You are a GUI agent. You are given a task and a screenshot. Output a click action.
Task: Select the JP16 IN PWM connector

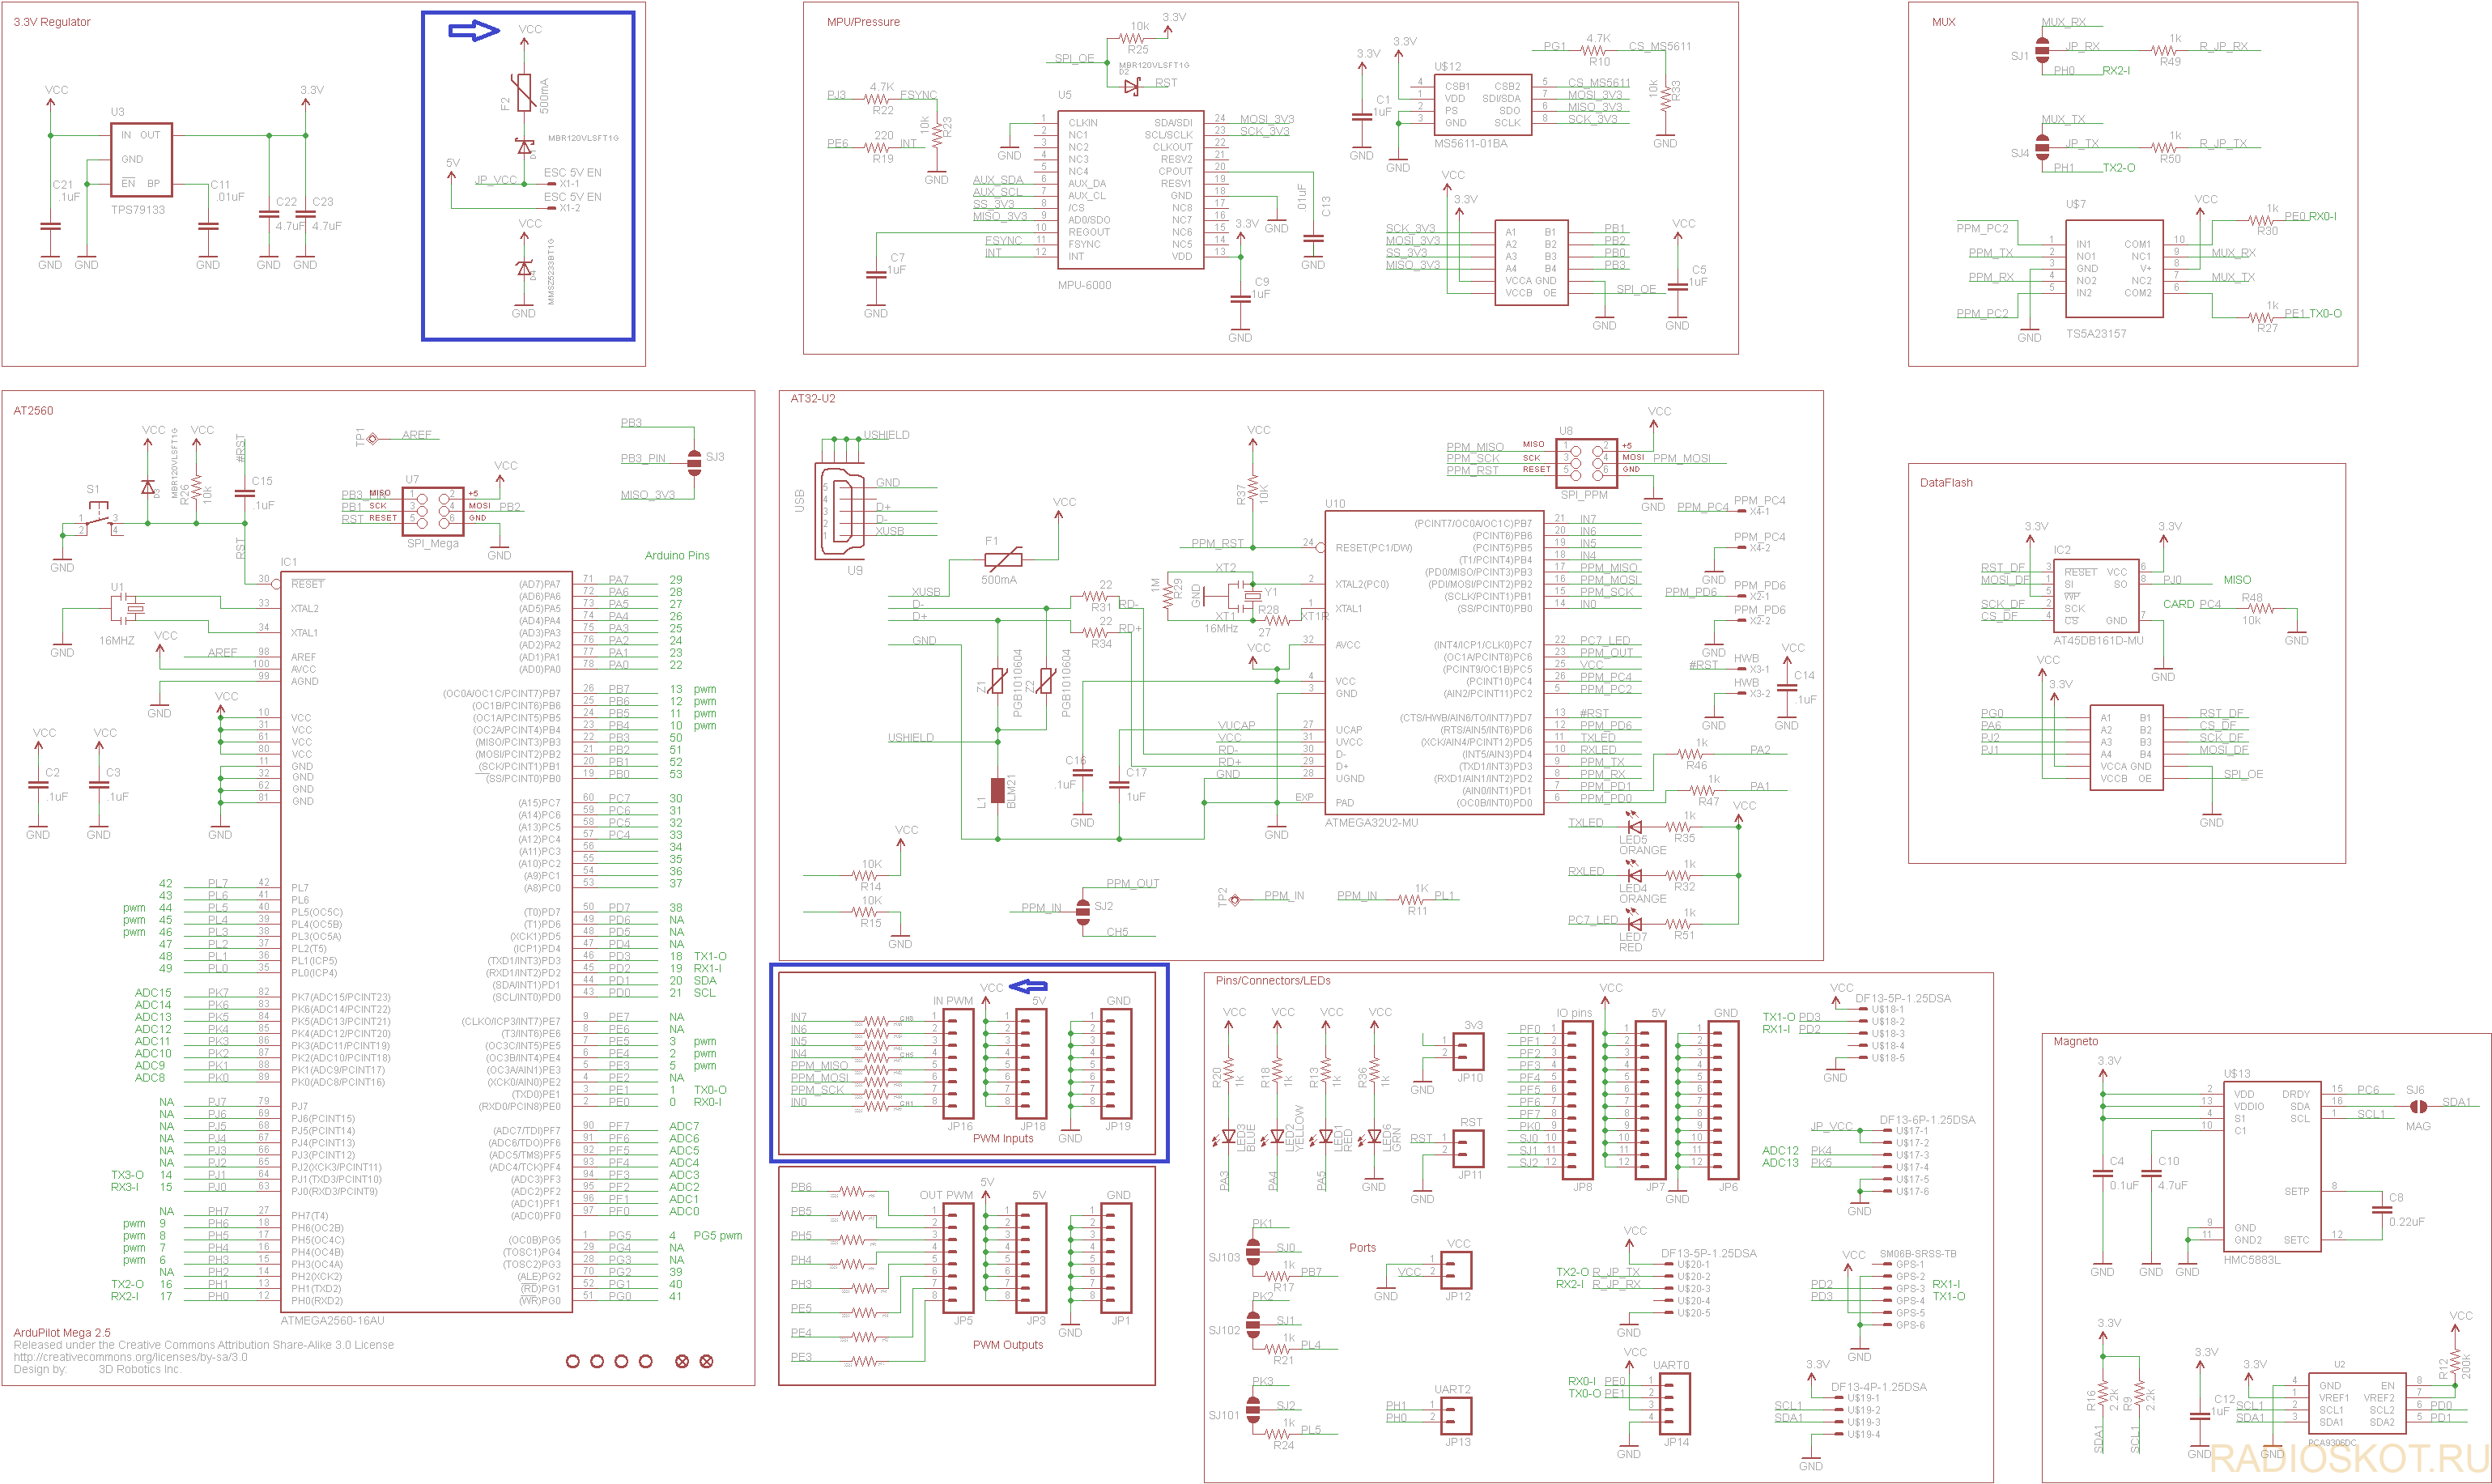click(958, 1063)
